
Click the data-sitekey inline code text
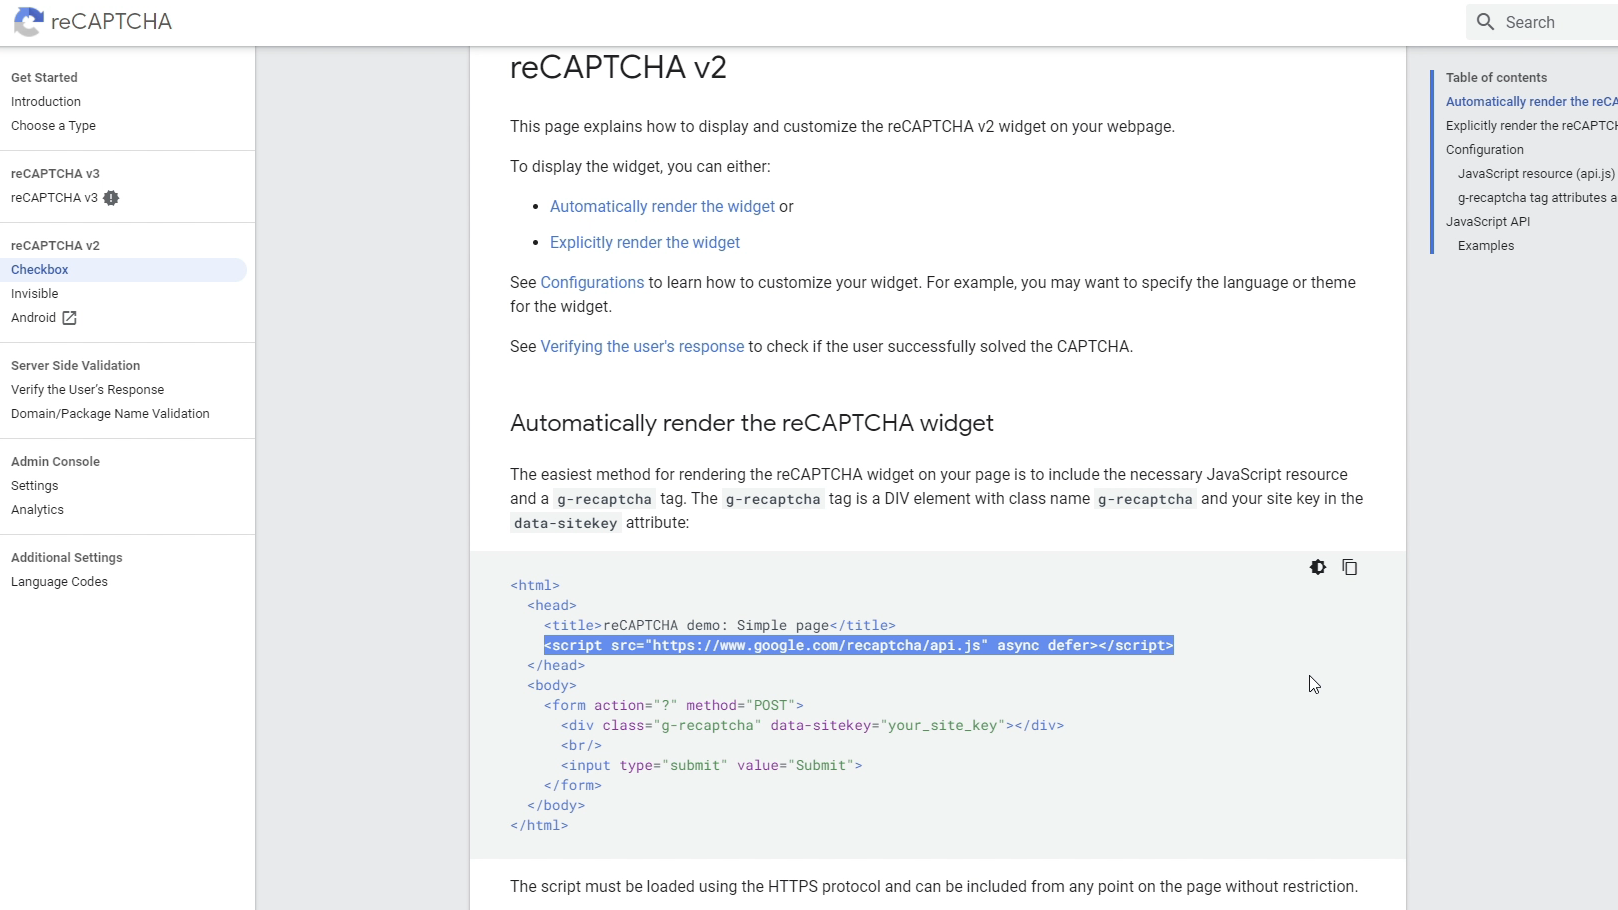565,523
